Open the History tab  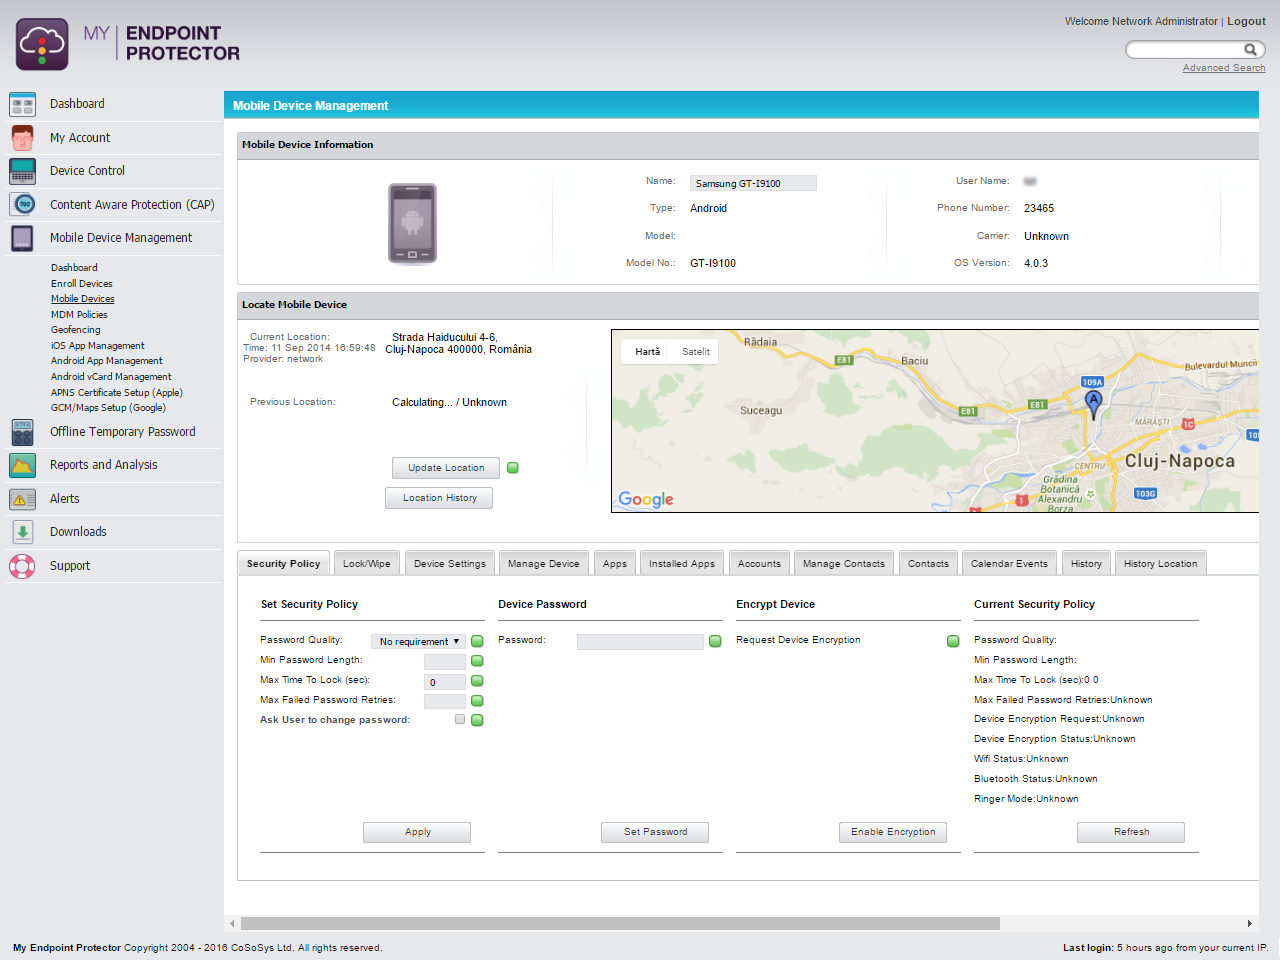click(1087, 564)
